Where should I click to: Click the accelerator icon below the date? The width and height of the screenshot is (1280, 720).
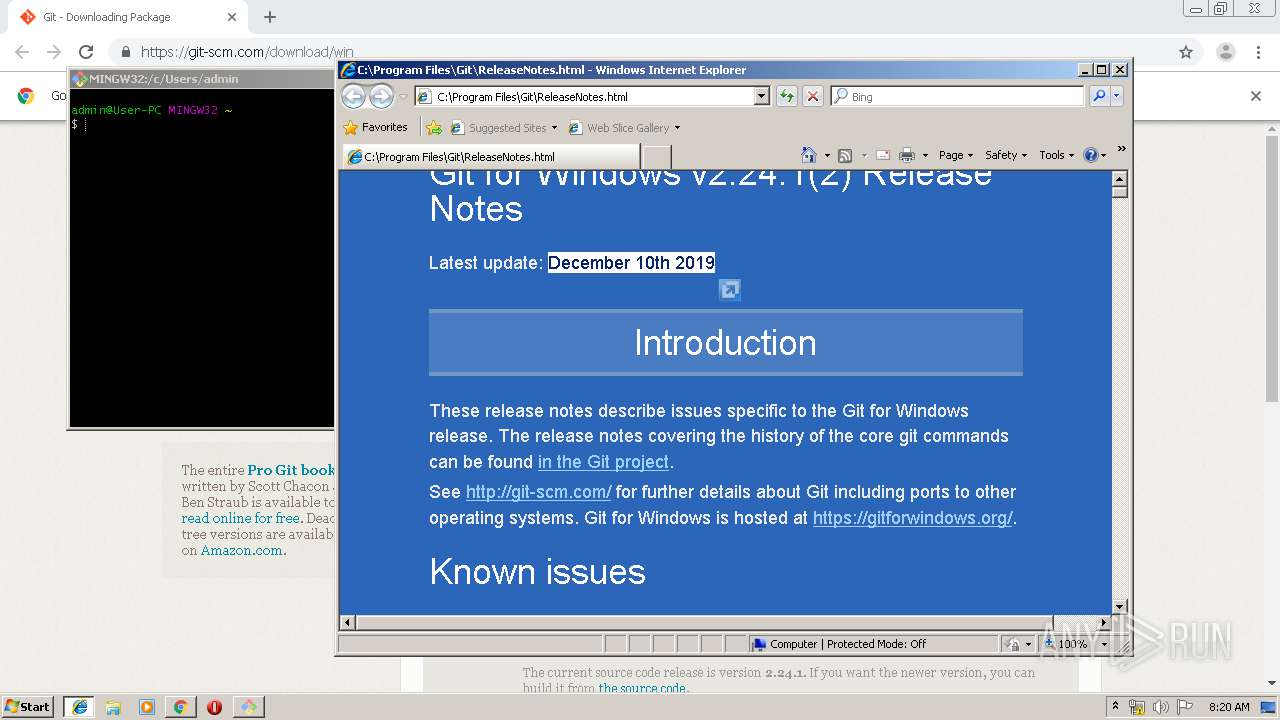(730, 290)
